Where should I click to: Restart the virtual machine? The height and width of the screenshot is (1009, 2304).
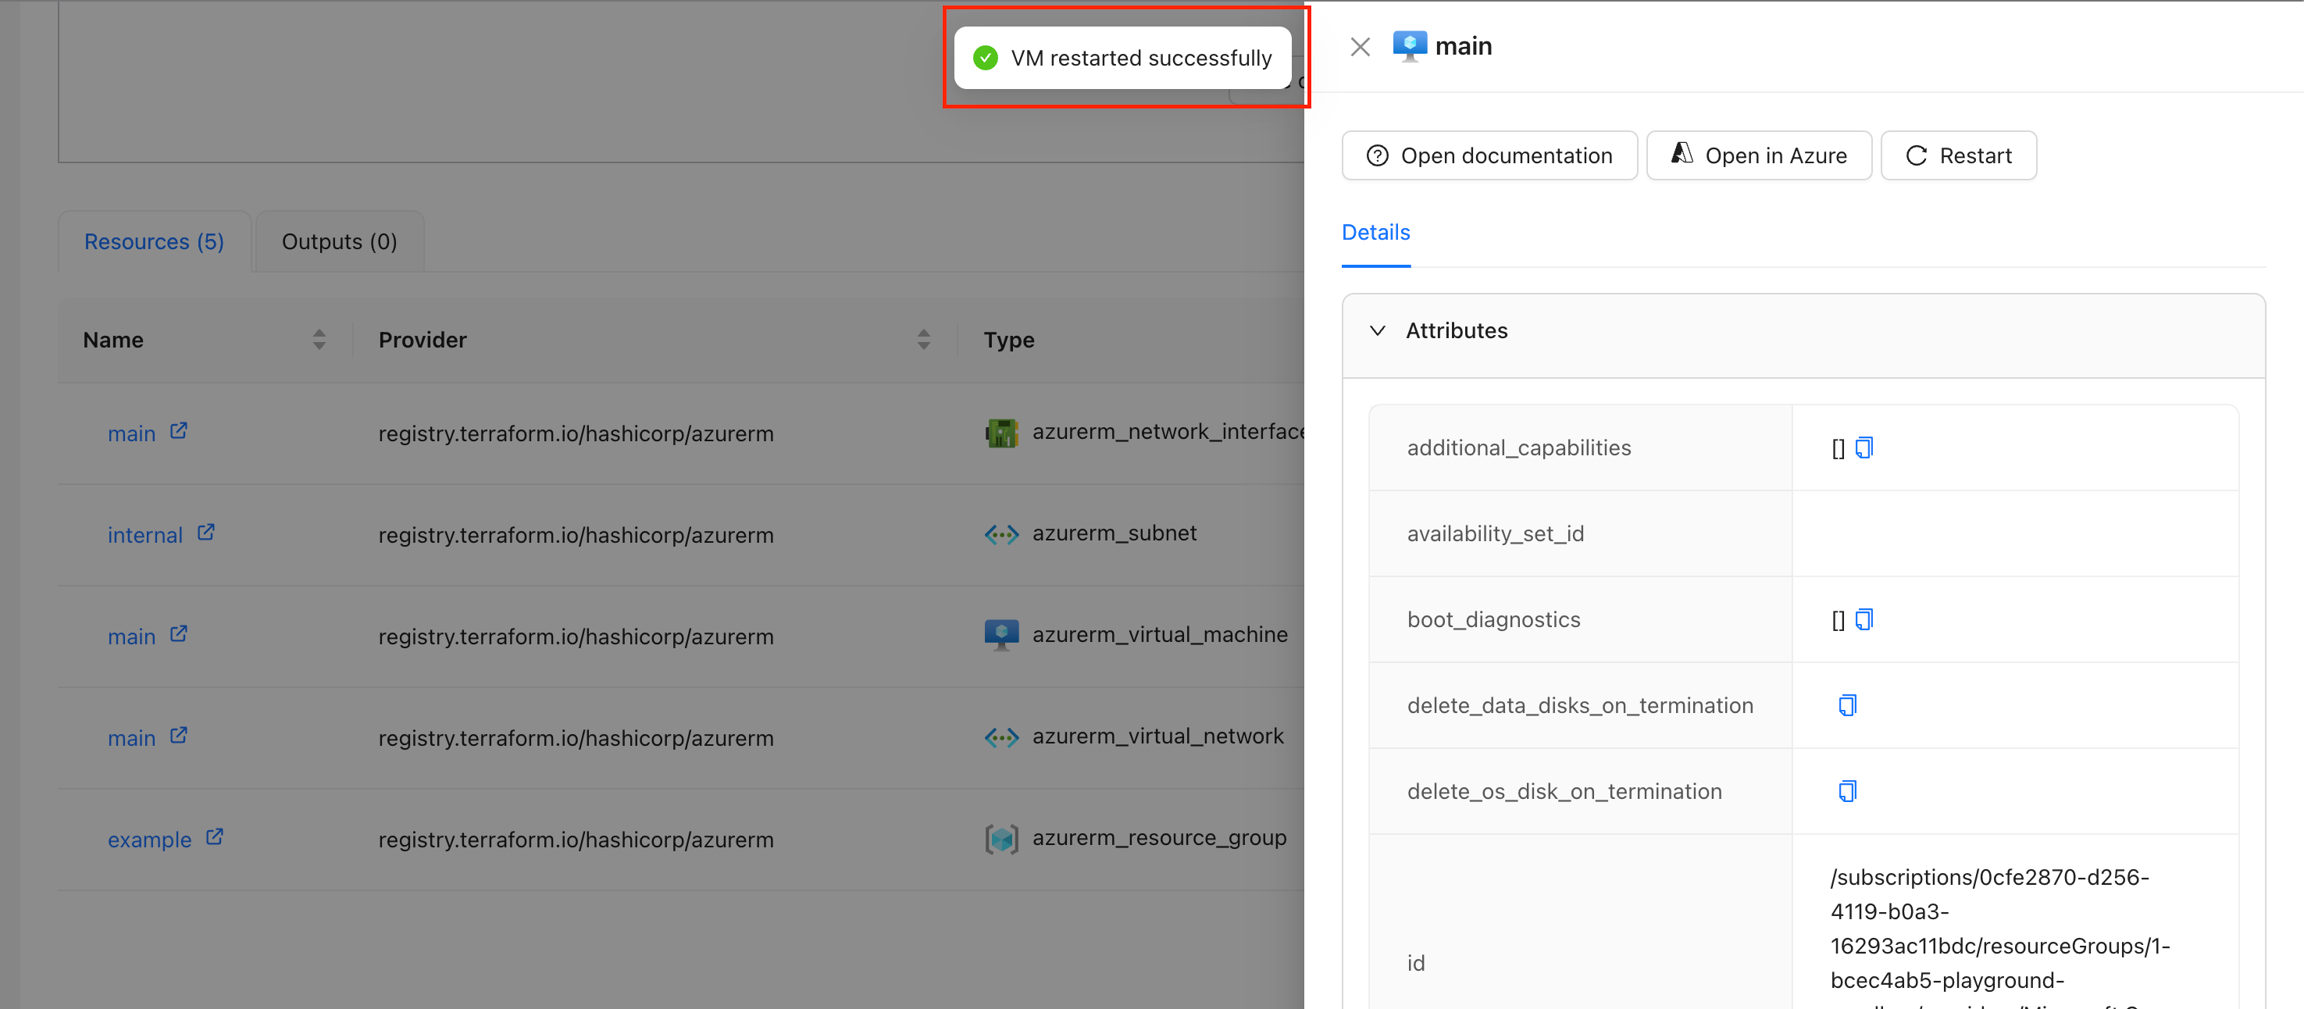pos(1957,156)
